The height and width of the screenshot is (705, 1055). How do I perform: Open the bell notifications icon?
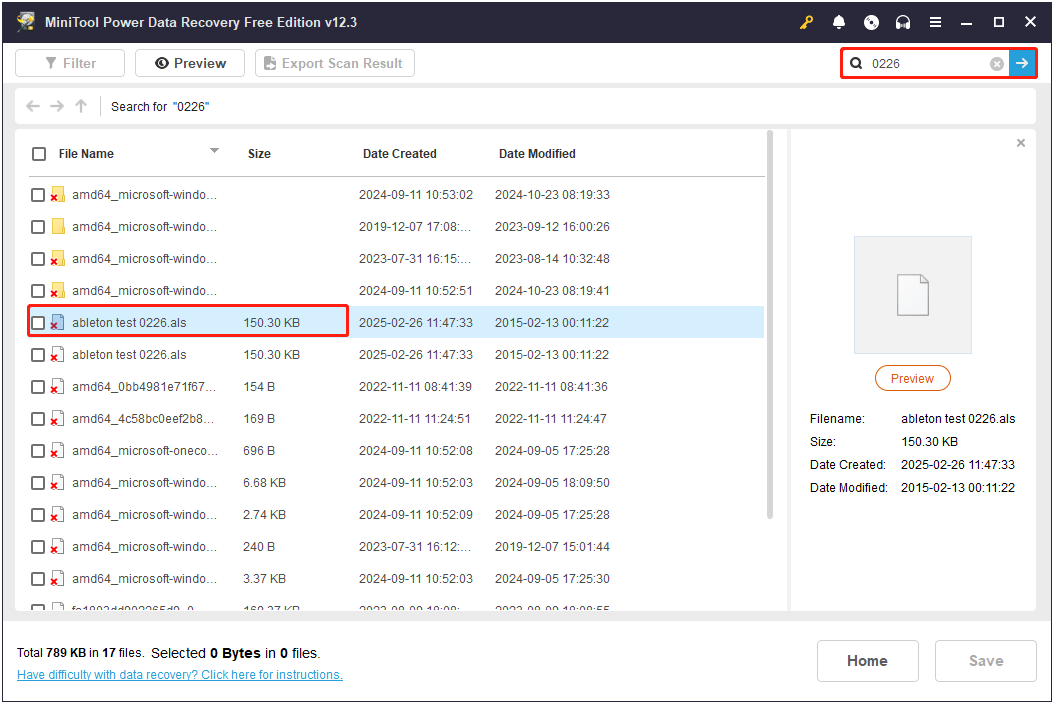click(x=838, y=22)
